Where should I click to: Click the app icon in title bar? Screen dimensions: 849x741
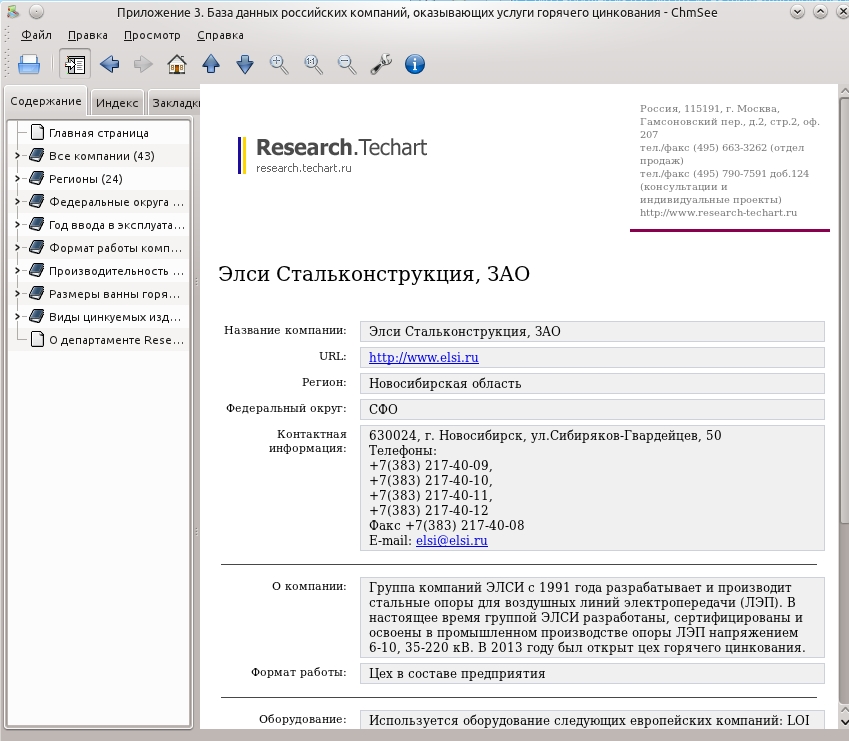click(12, 11)
